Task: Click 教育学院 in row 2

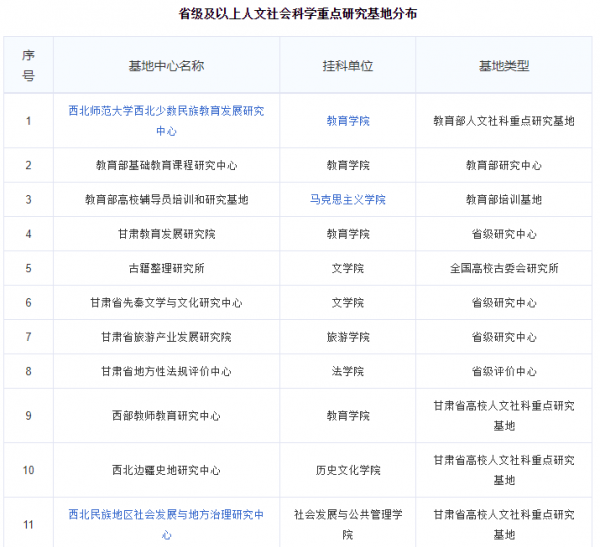Action: (348, 165)
